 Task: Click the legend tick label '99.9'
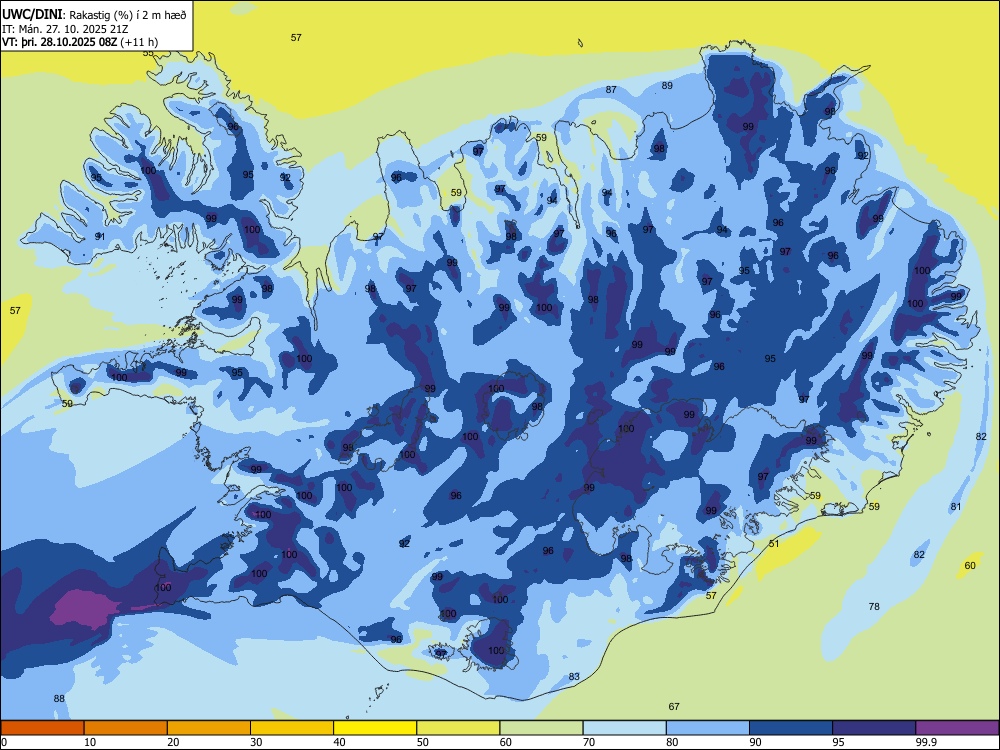tap(926, 742)
